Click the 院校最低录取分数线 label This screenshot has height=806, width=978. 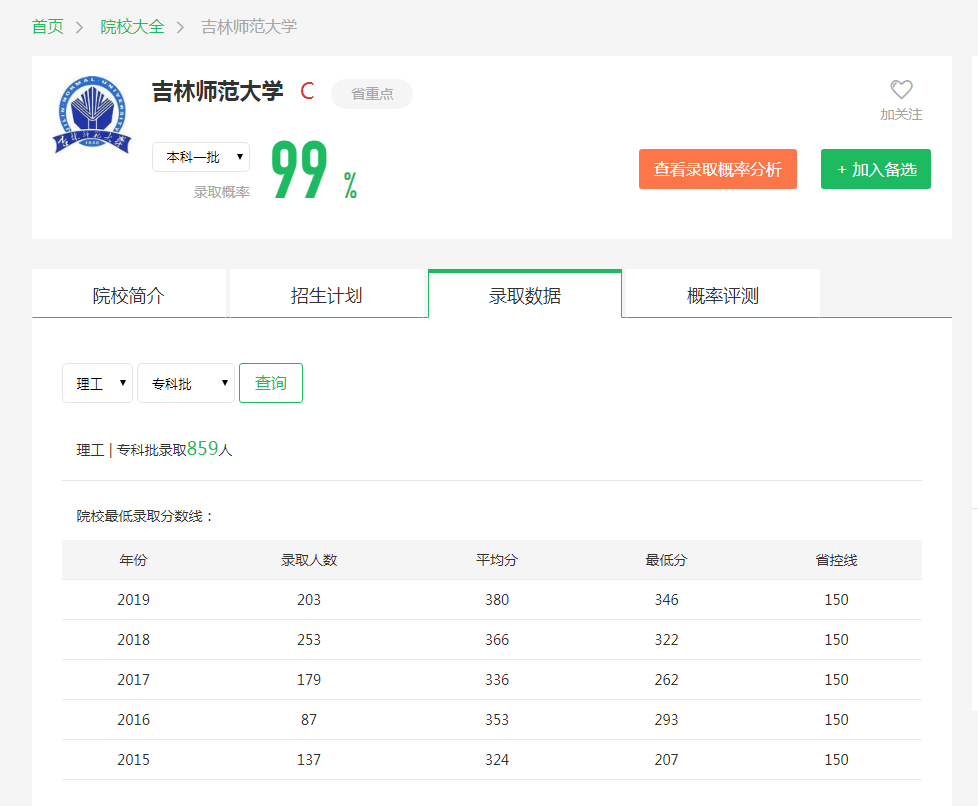coord(145,516)
